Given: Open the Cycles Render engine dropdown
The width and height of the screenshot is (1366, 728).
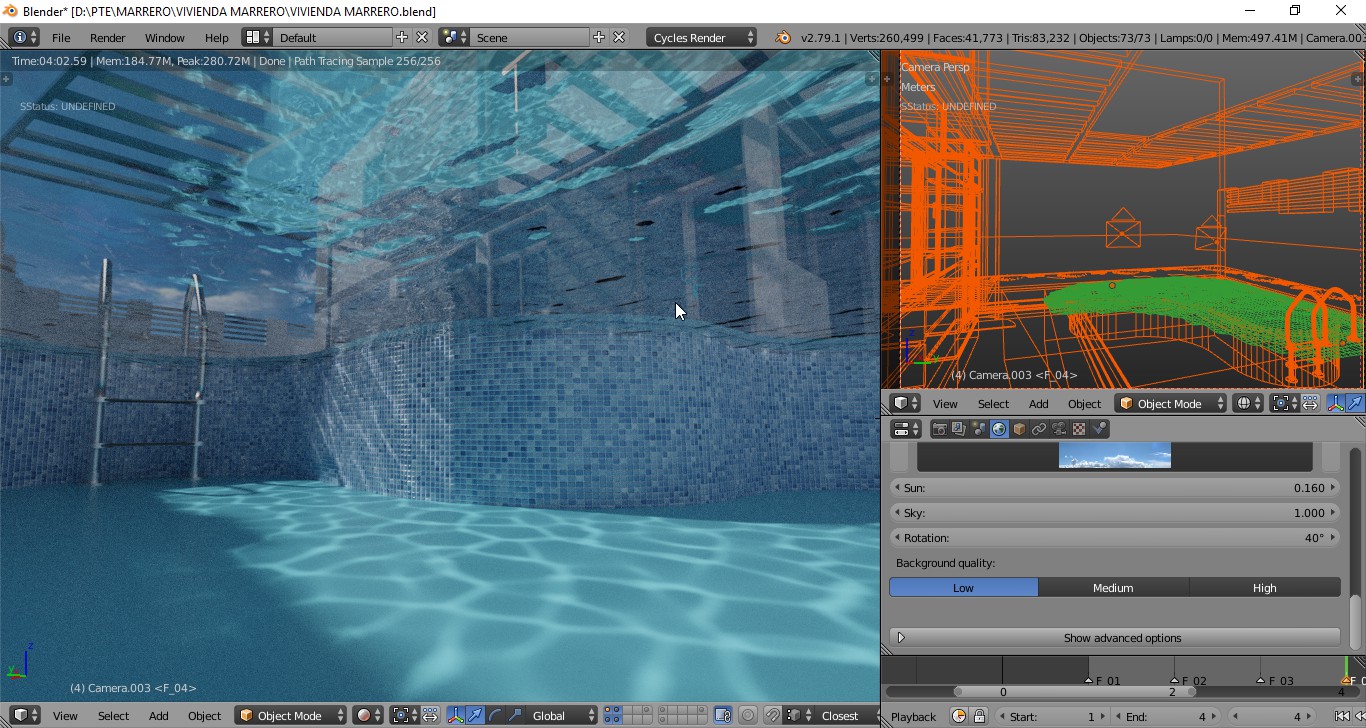Looking at the screenshot, I should tap(702, 37).
